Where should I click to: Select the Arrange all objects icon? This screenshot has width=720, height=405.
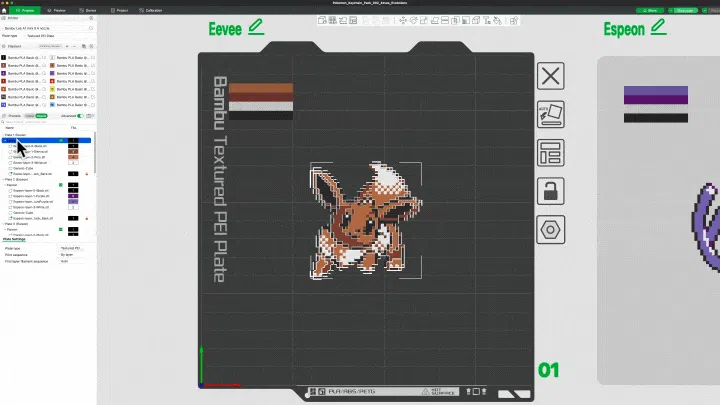353,20
